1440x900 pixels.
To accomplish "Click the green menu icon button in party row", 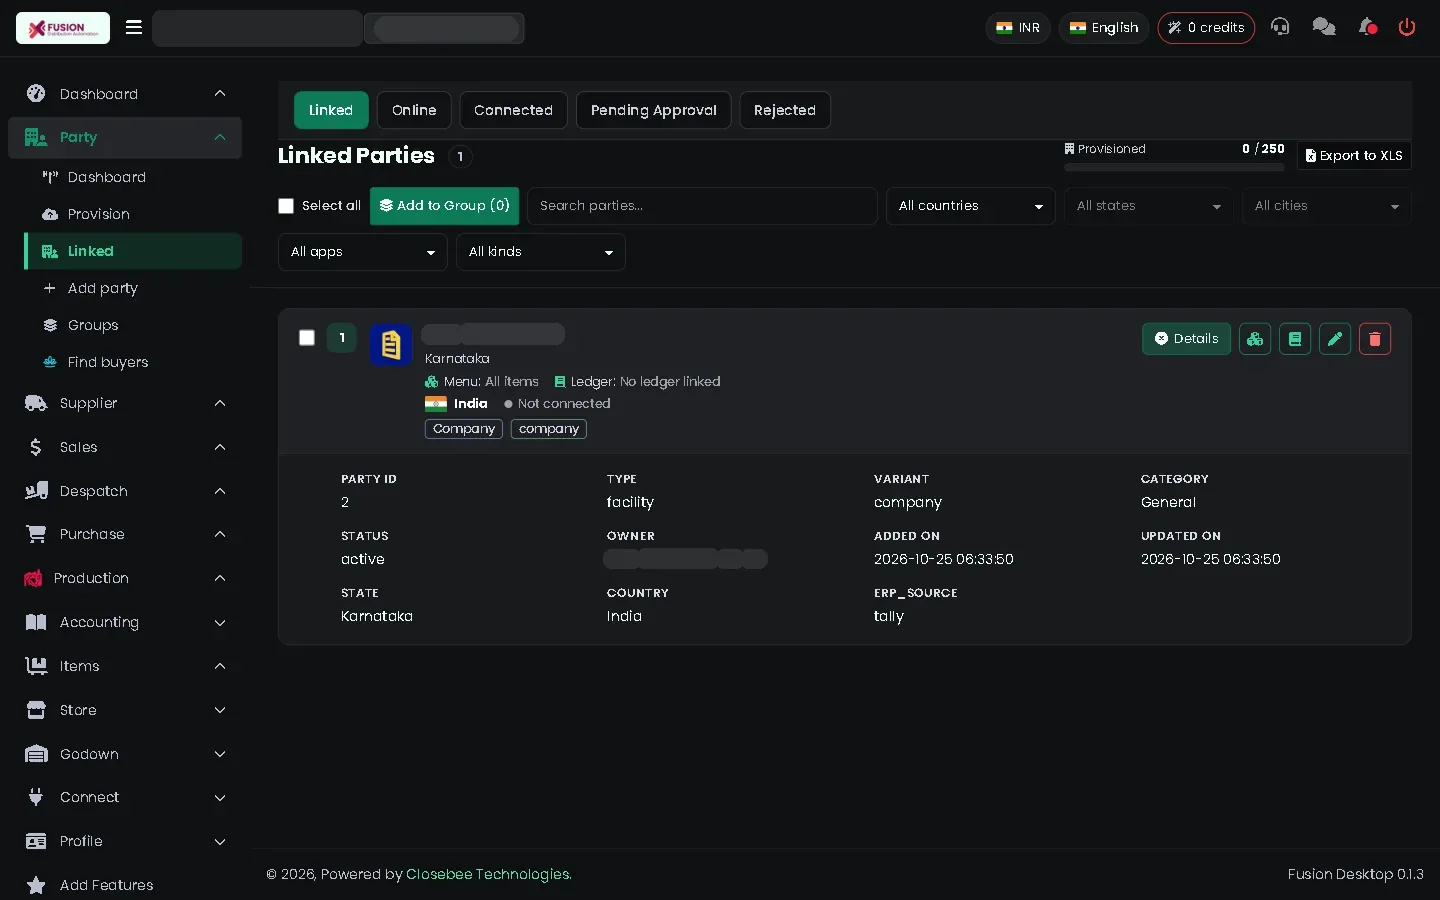I will click(x=1255, y=339).
